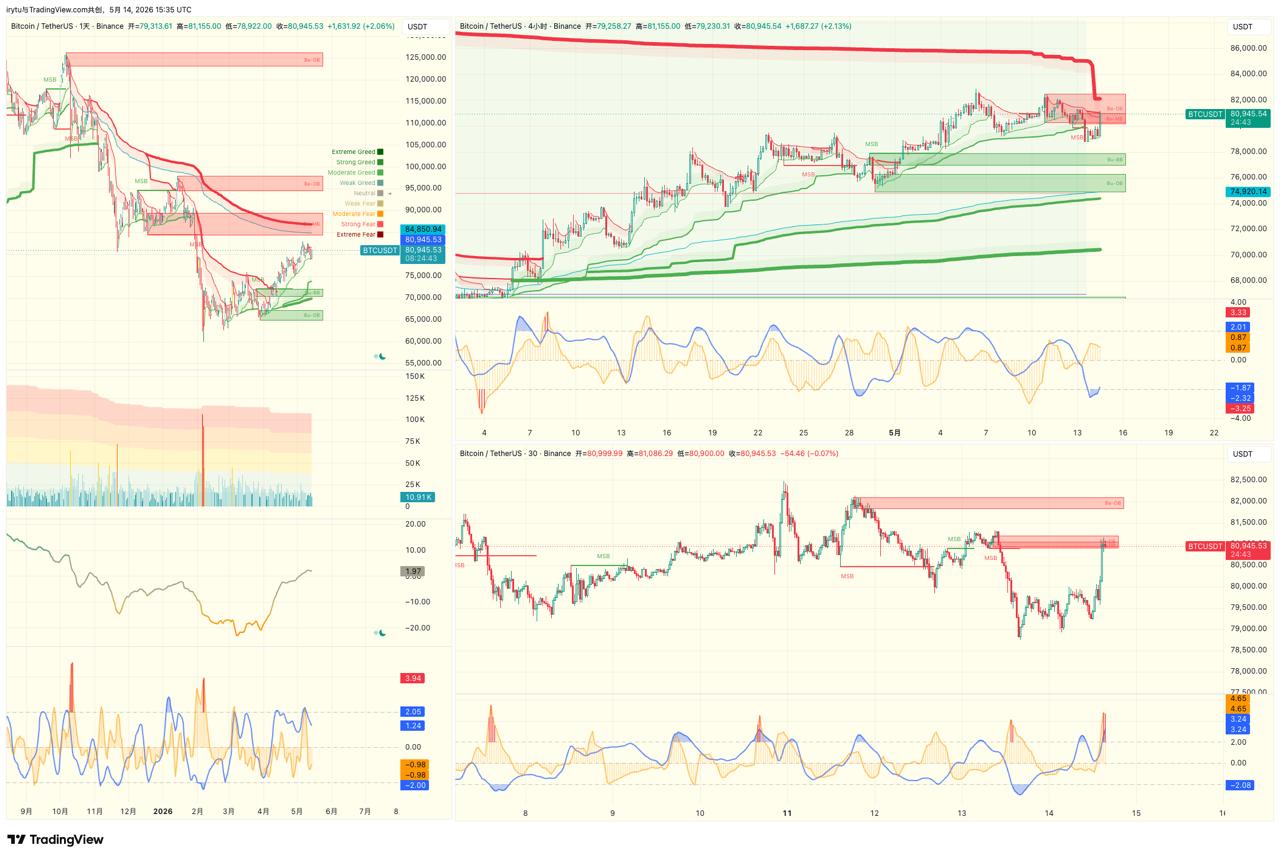Click the −2.32 blue oscillator value label

click(1238, 398)
